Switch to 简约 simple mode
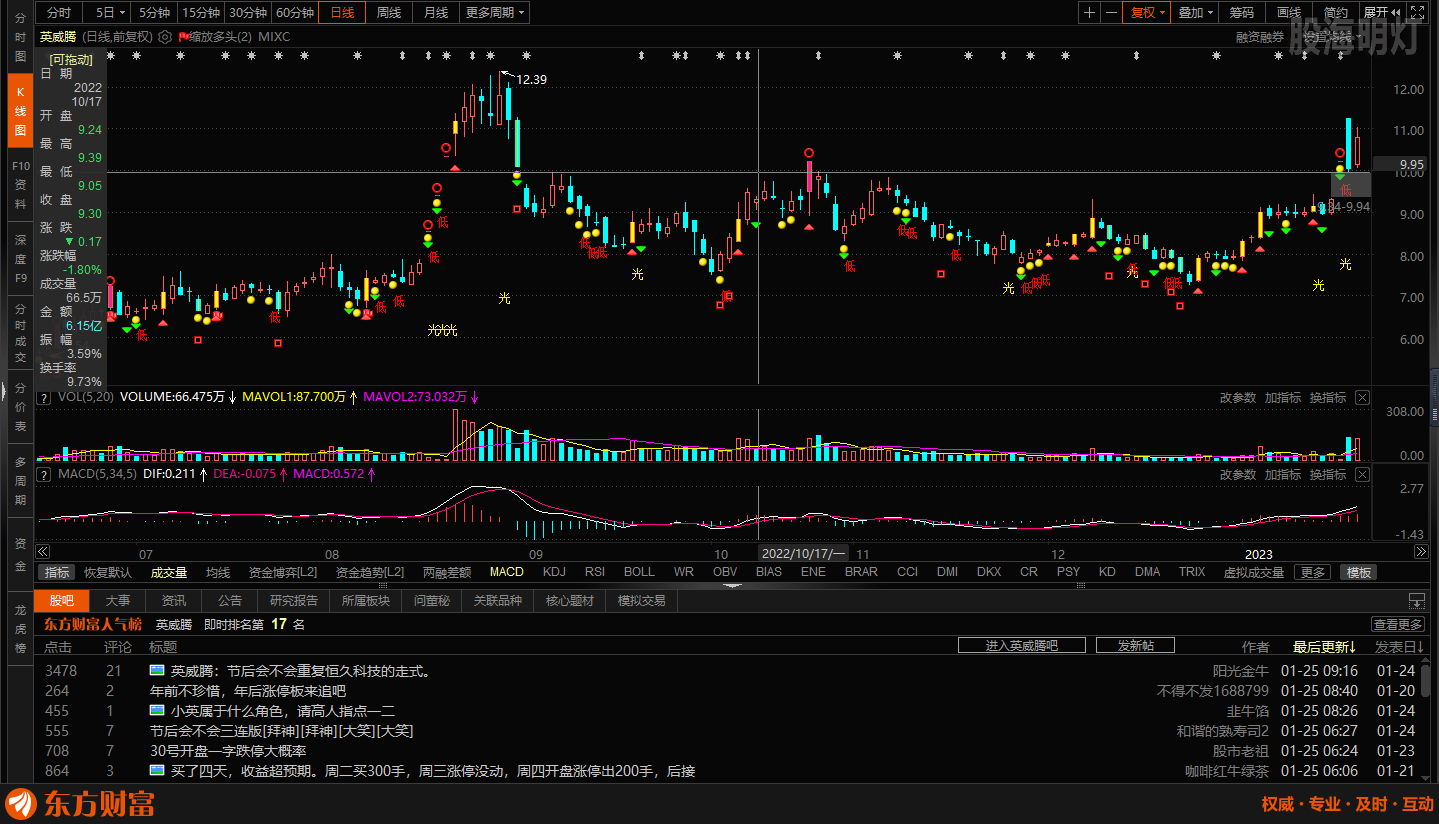Screen dimensions: 1439x824 (1336, 12)
